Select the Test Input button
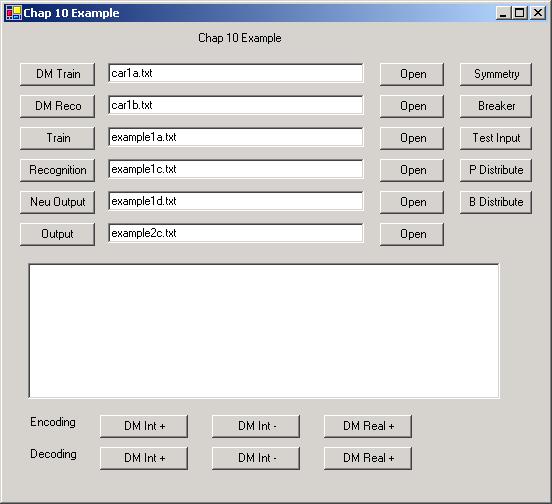The height and width of the screenshot is (504, 552). pos(496,138)
